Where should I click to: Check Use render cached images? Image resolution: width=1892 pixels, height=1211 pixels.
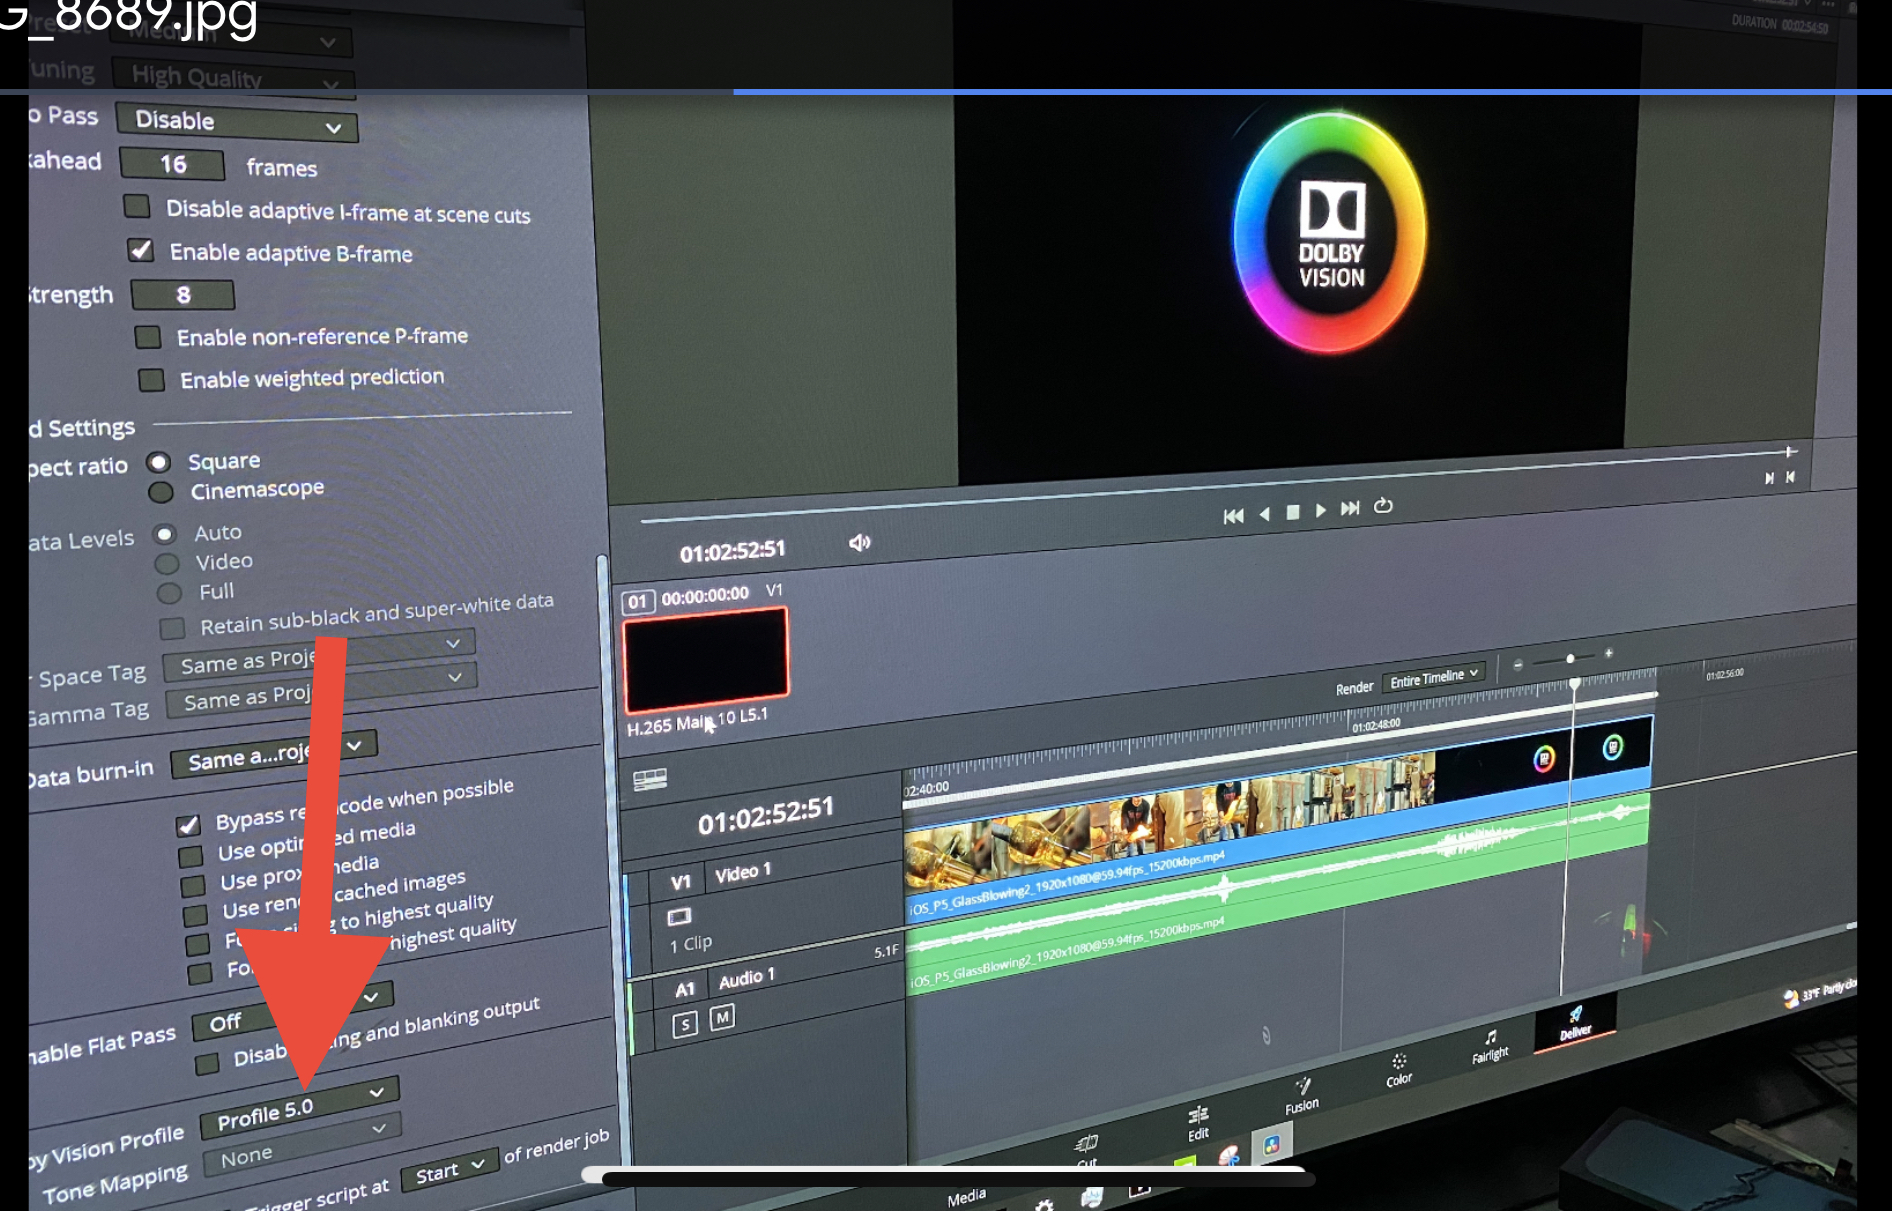point(196,915)
